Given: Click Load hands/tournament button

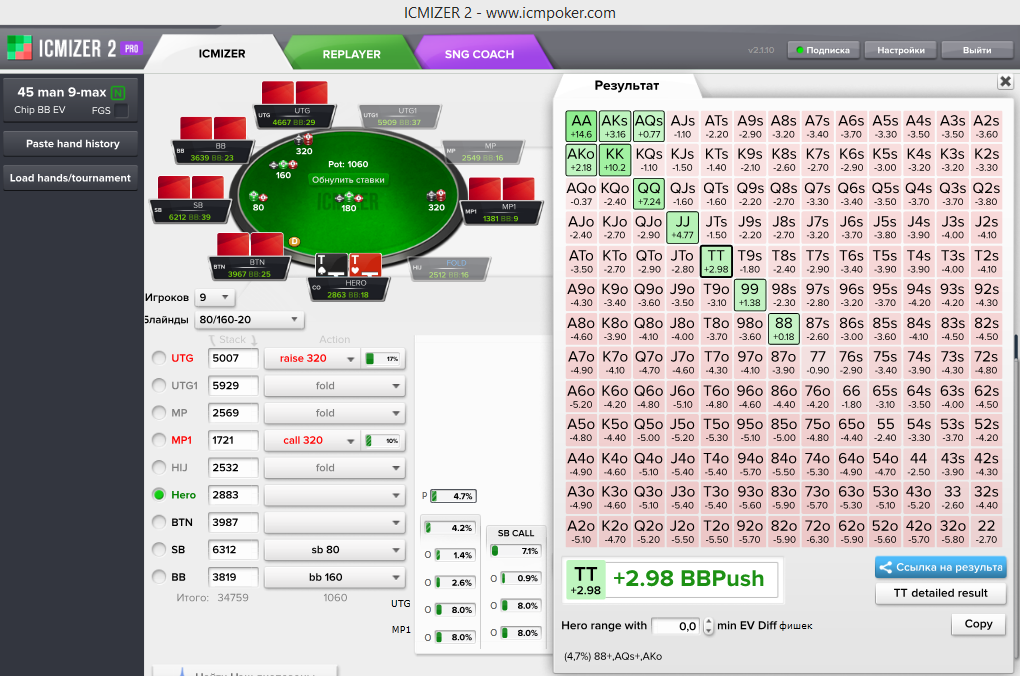Looking at the screenshot, I should point(70,178).
